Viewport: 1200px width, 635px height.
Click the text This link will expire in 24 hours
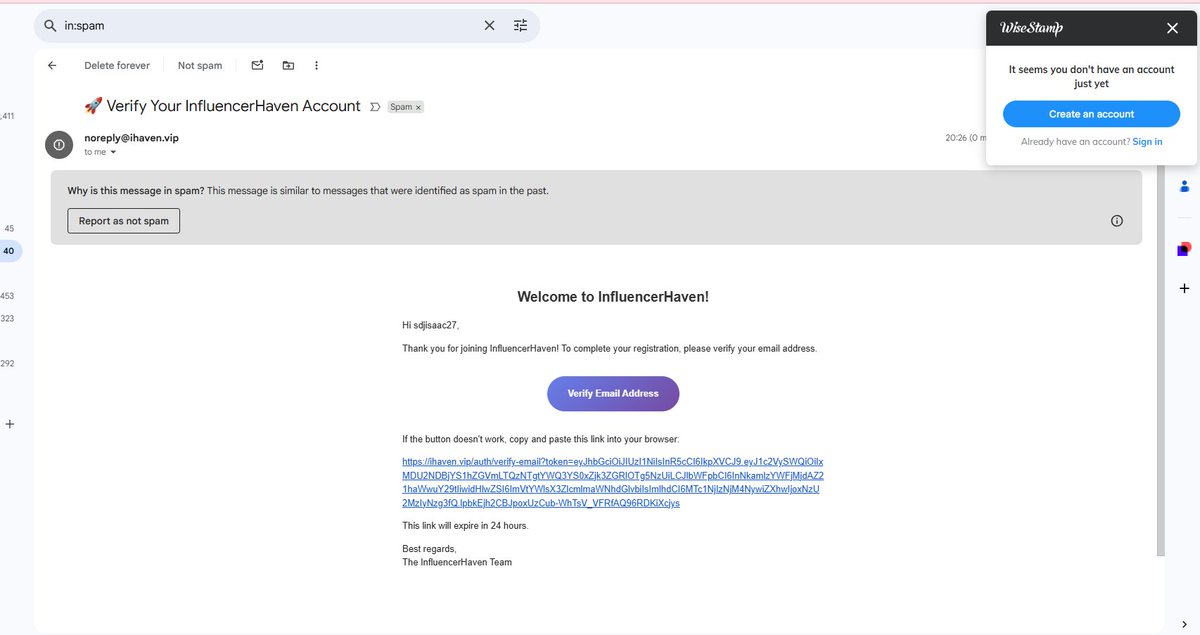pyautogui.click(x=465, y=526)
